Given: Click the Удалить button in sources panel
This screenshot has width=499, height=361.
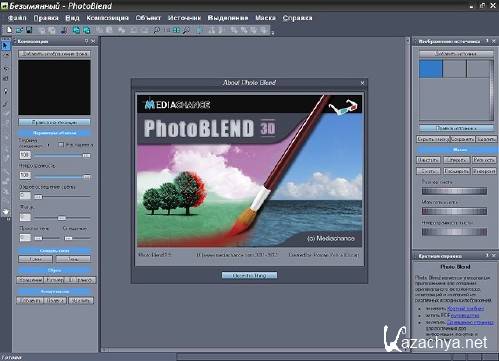Looking at the screenshot, I should coord(486,139).
